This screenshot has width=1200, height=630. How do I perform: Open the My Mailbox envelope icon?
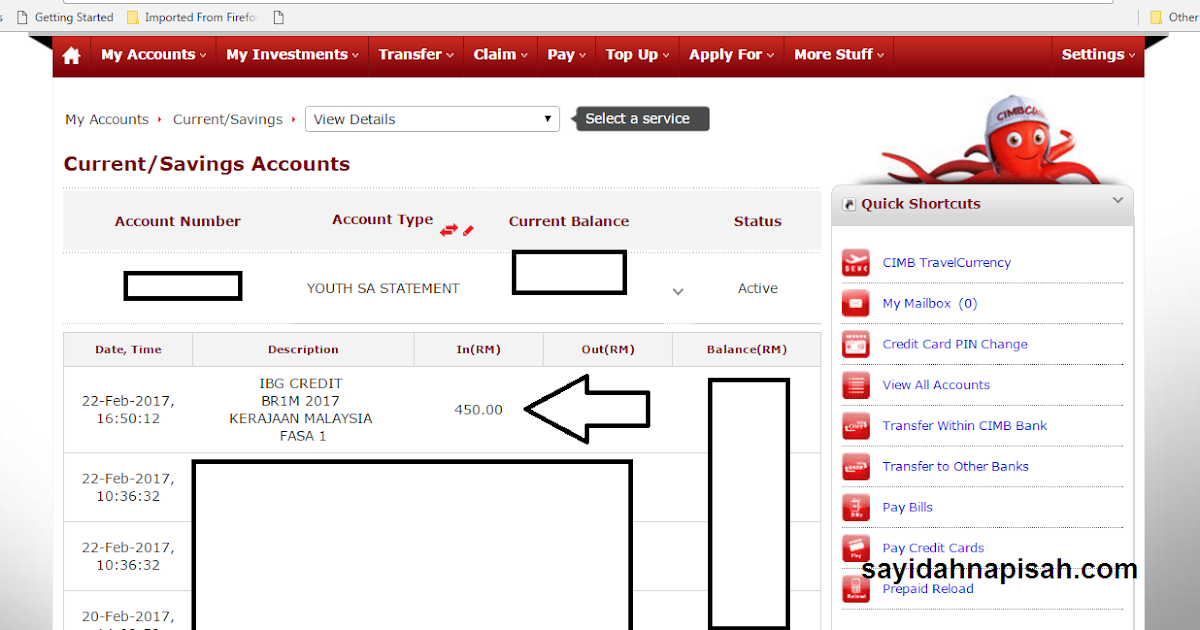(x=856, y=303)
